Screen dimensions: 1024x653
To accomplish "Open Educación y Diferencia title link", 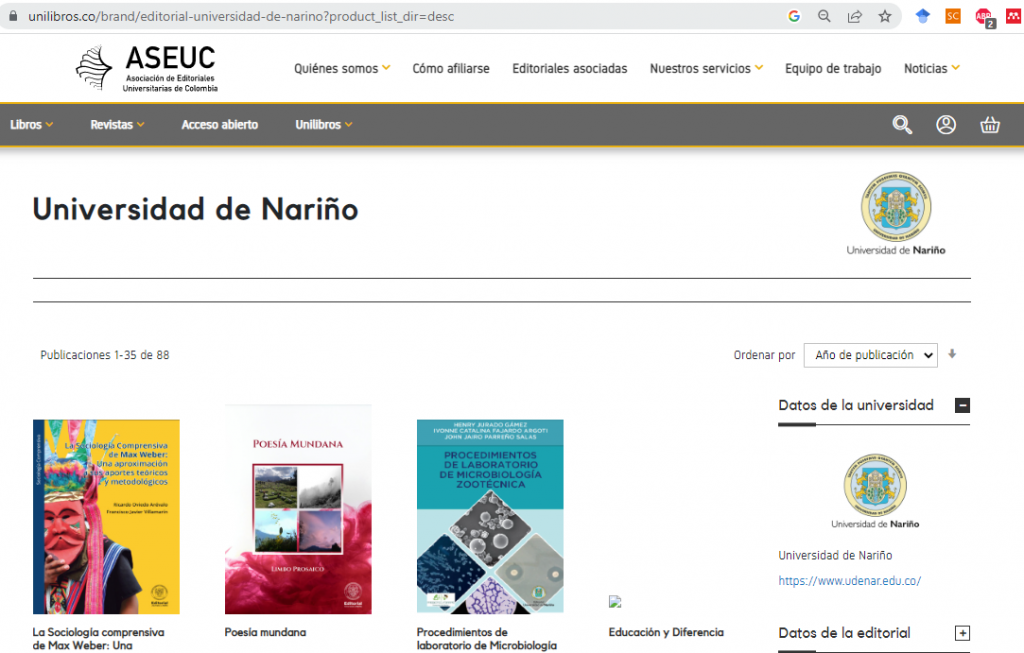I will pos(666,632).
